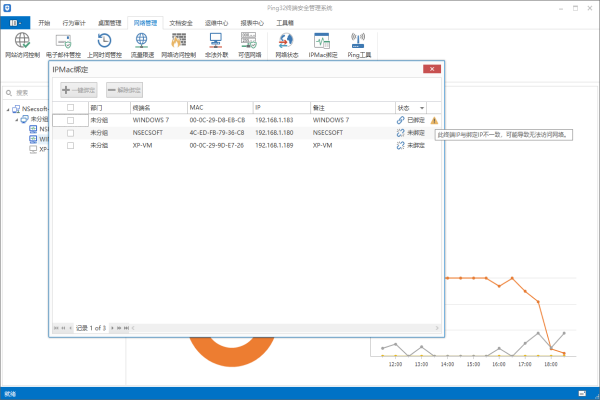
Task: Toggle the select-all checkbox in table header
Action: click(70, 106)
